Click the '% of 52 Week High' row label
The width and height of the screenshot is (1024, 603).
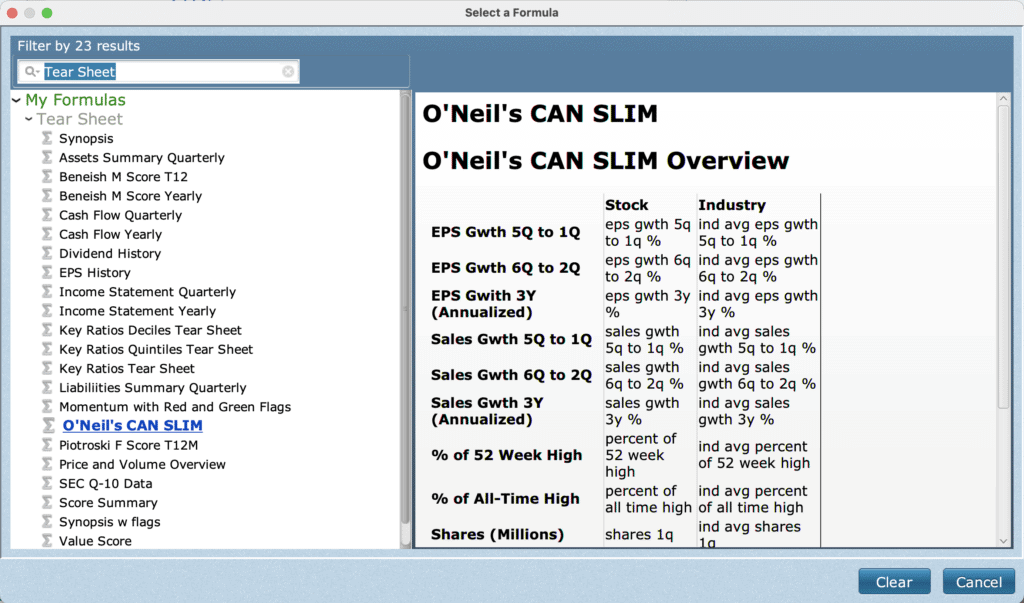tap(506, 455)
